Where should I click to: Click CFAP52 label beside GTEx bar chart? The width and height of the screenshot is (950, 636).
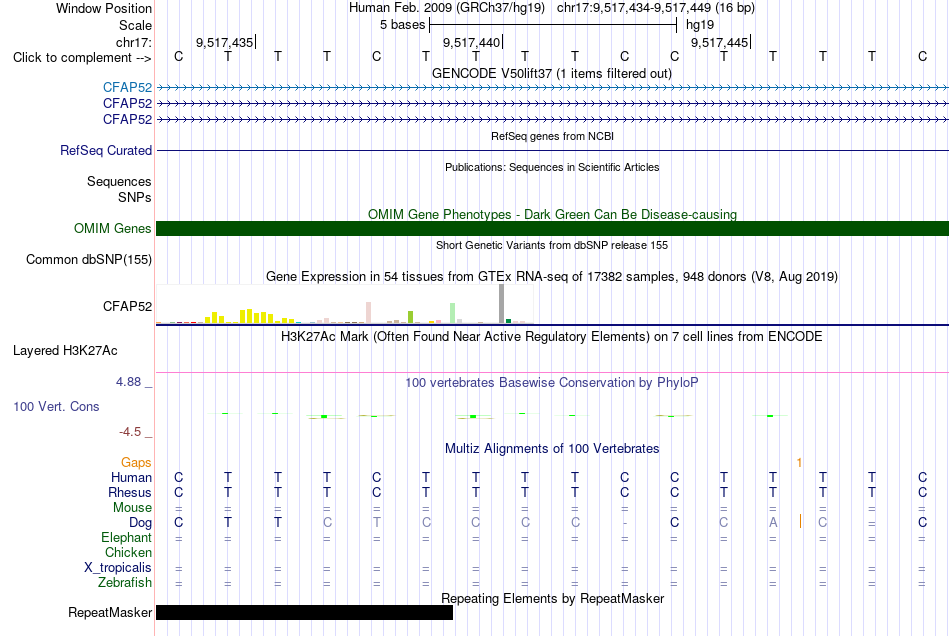click(127, 306)
